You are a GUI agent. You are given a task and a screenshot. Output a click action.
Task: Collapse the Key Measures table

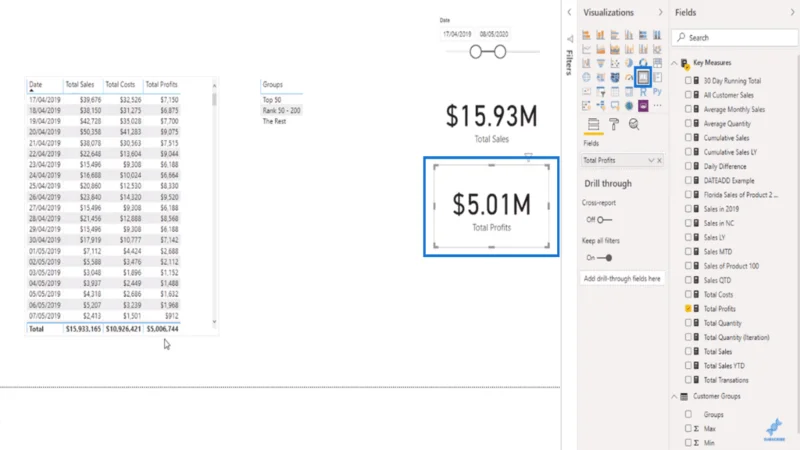674,63
